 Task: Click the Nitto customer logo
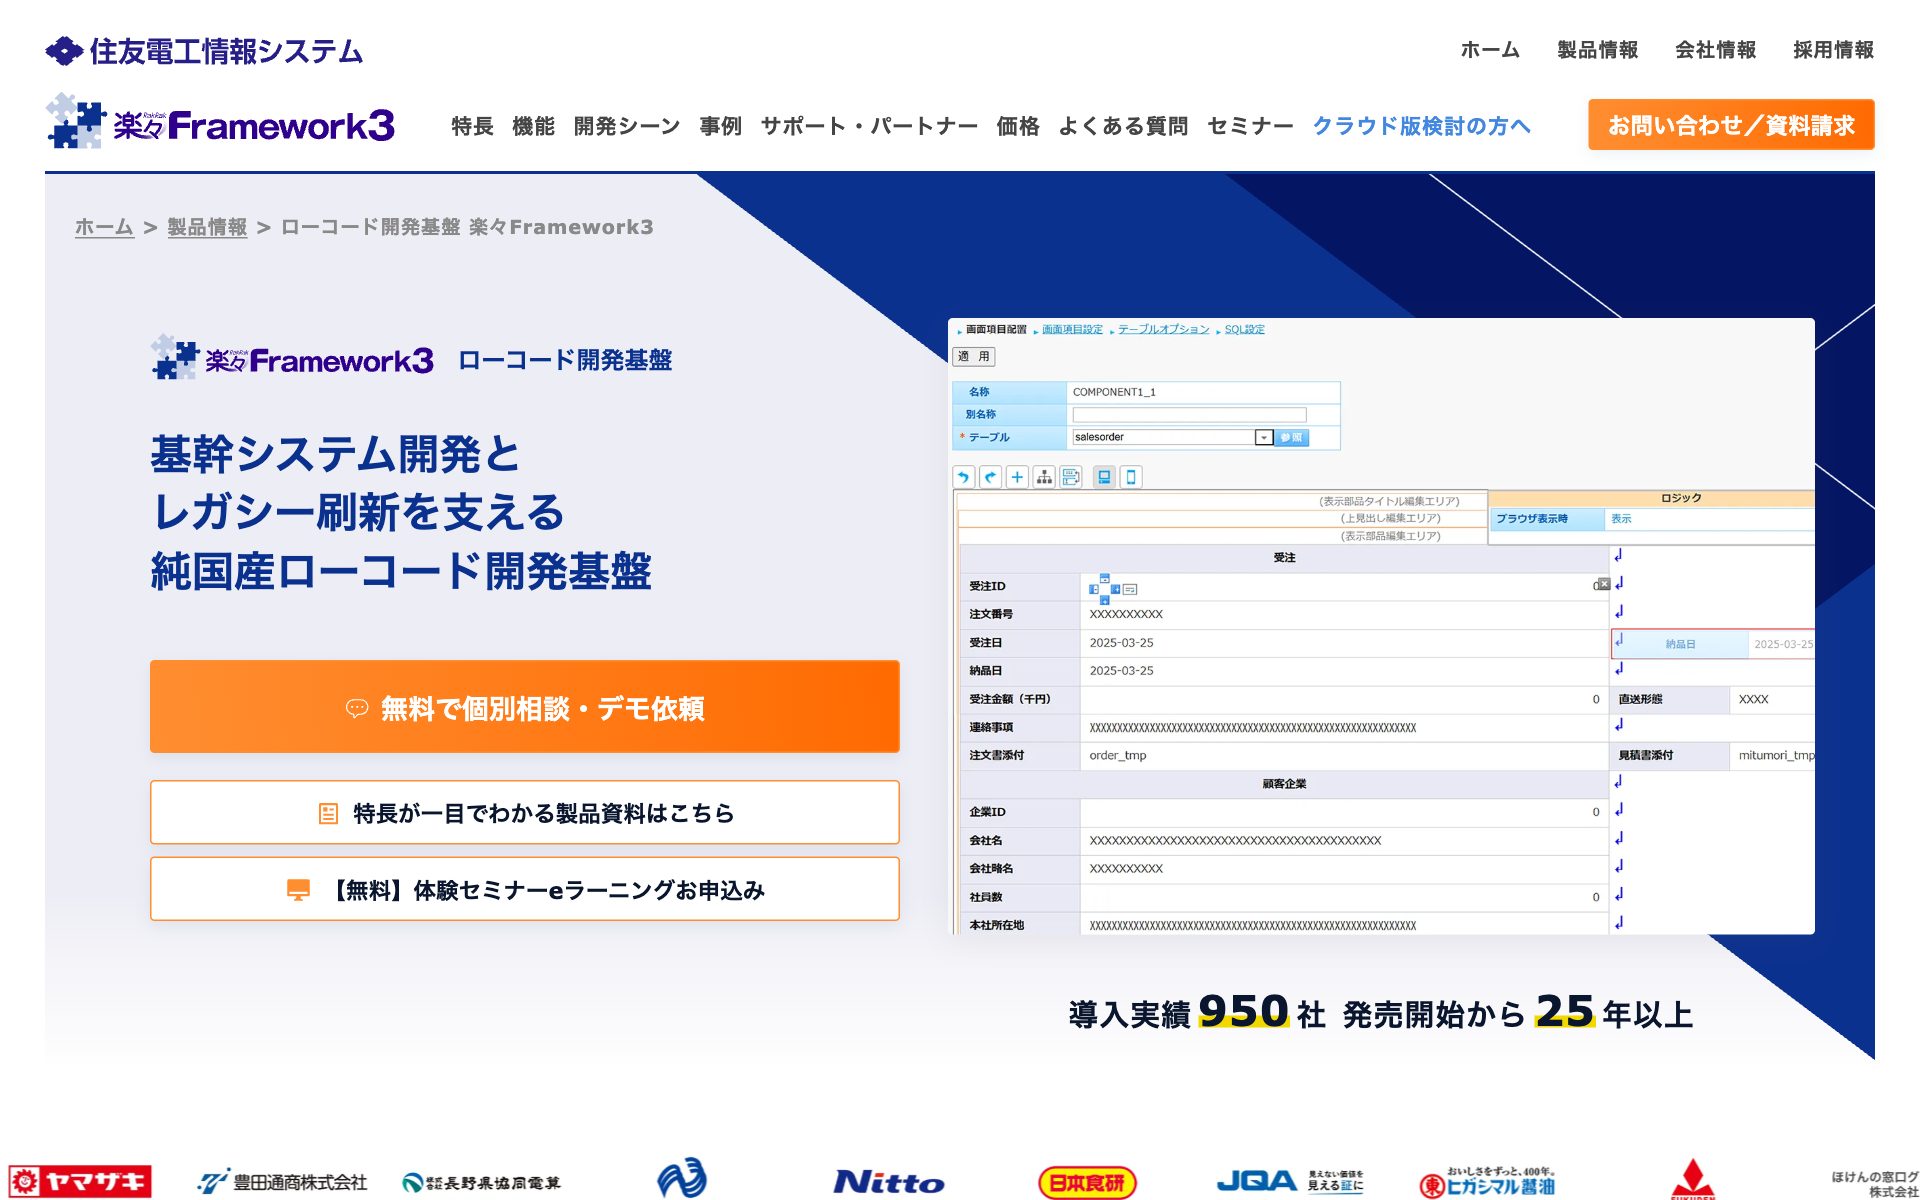(x=889, y=1182)
